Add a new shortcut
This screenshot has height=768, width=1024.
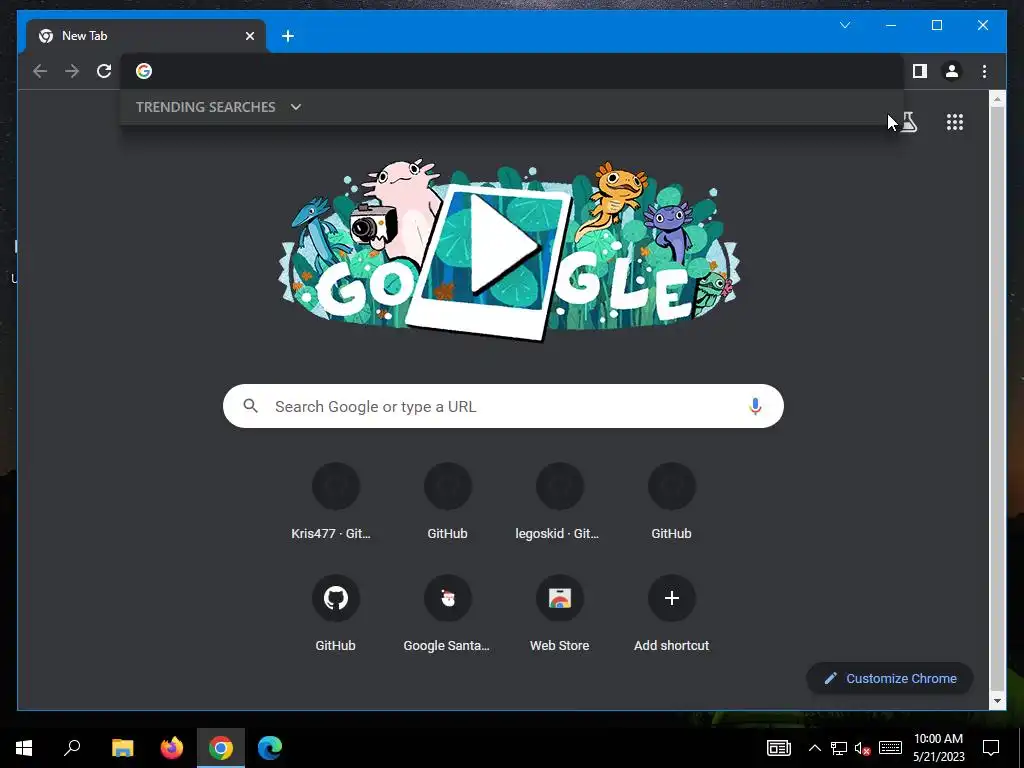point(671,613)
